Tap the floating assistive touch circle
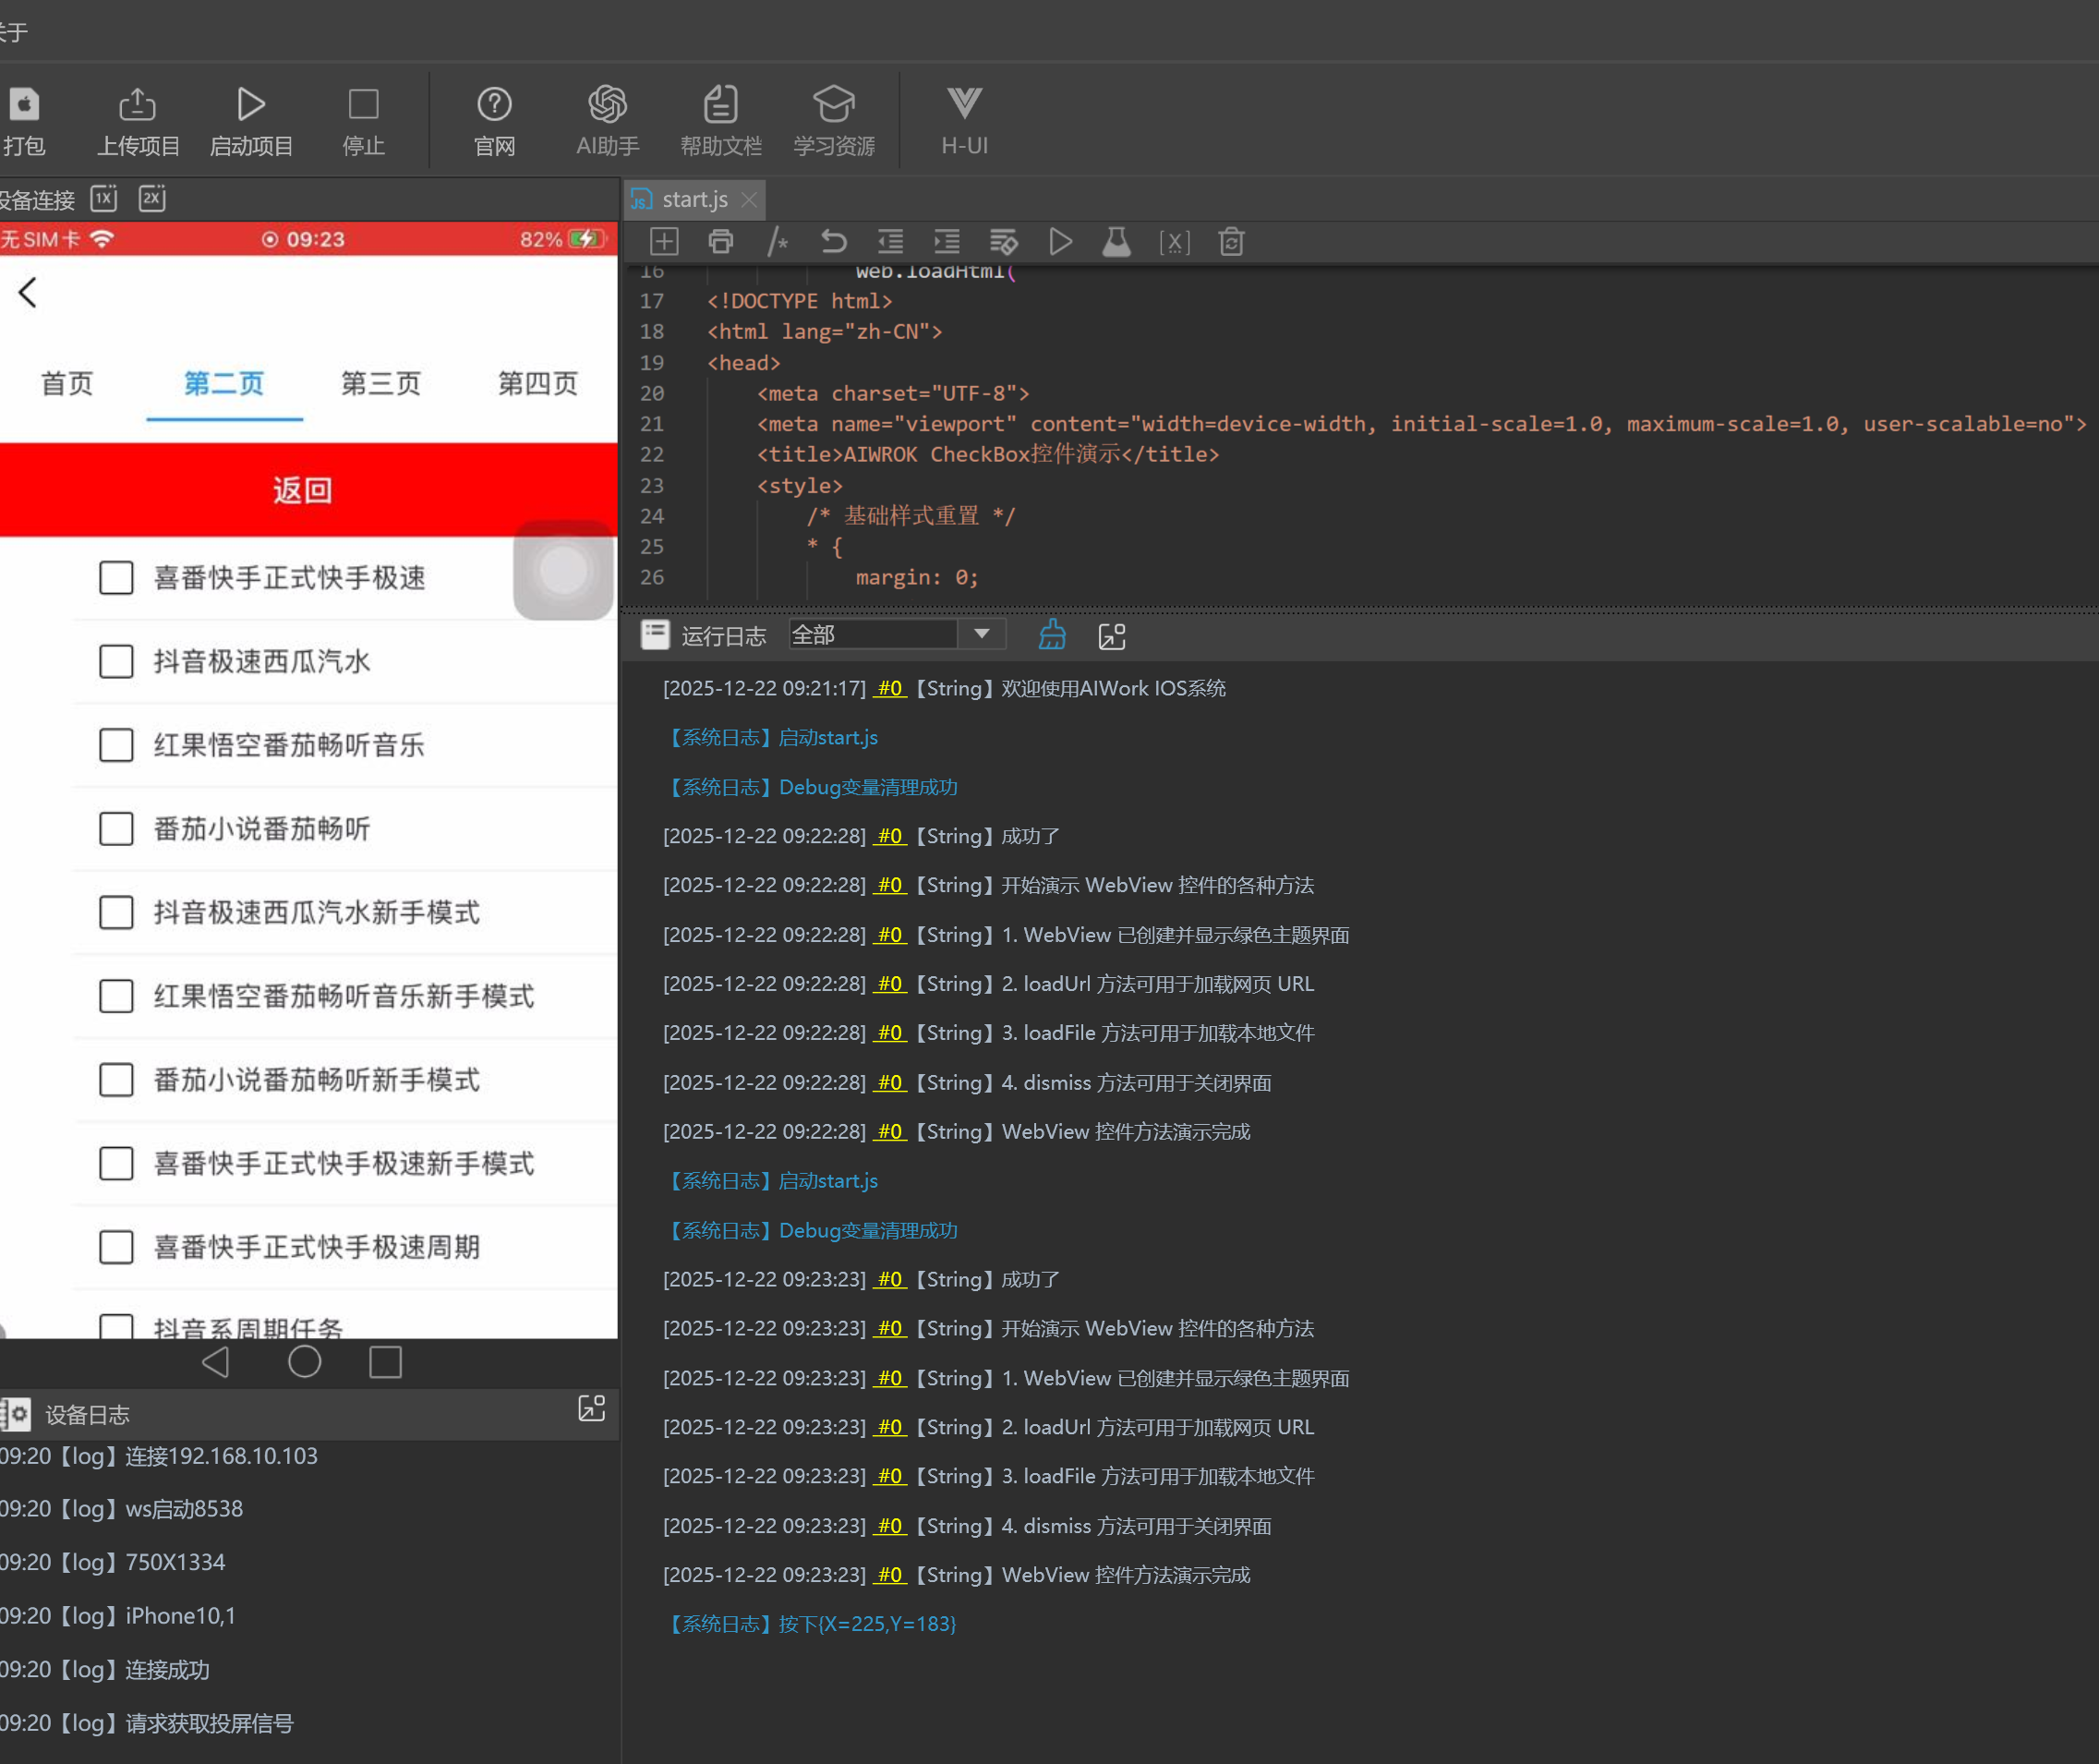 coord(563,570)
